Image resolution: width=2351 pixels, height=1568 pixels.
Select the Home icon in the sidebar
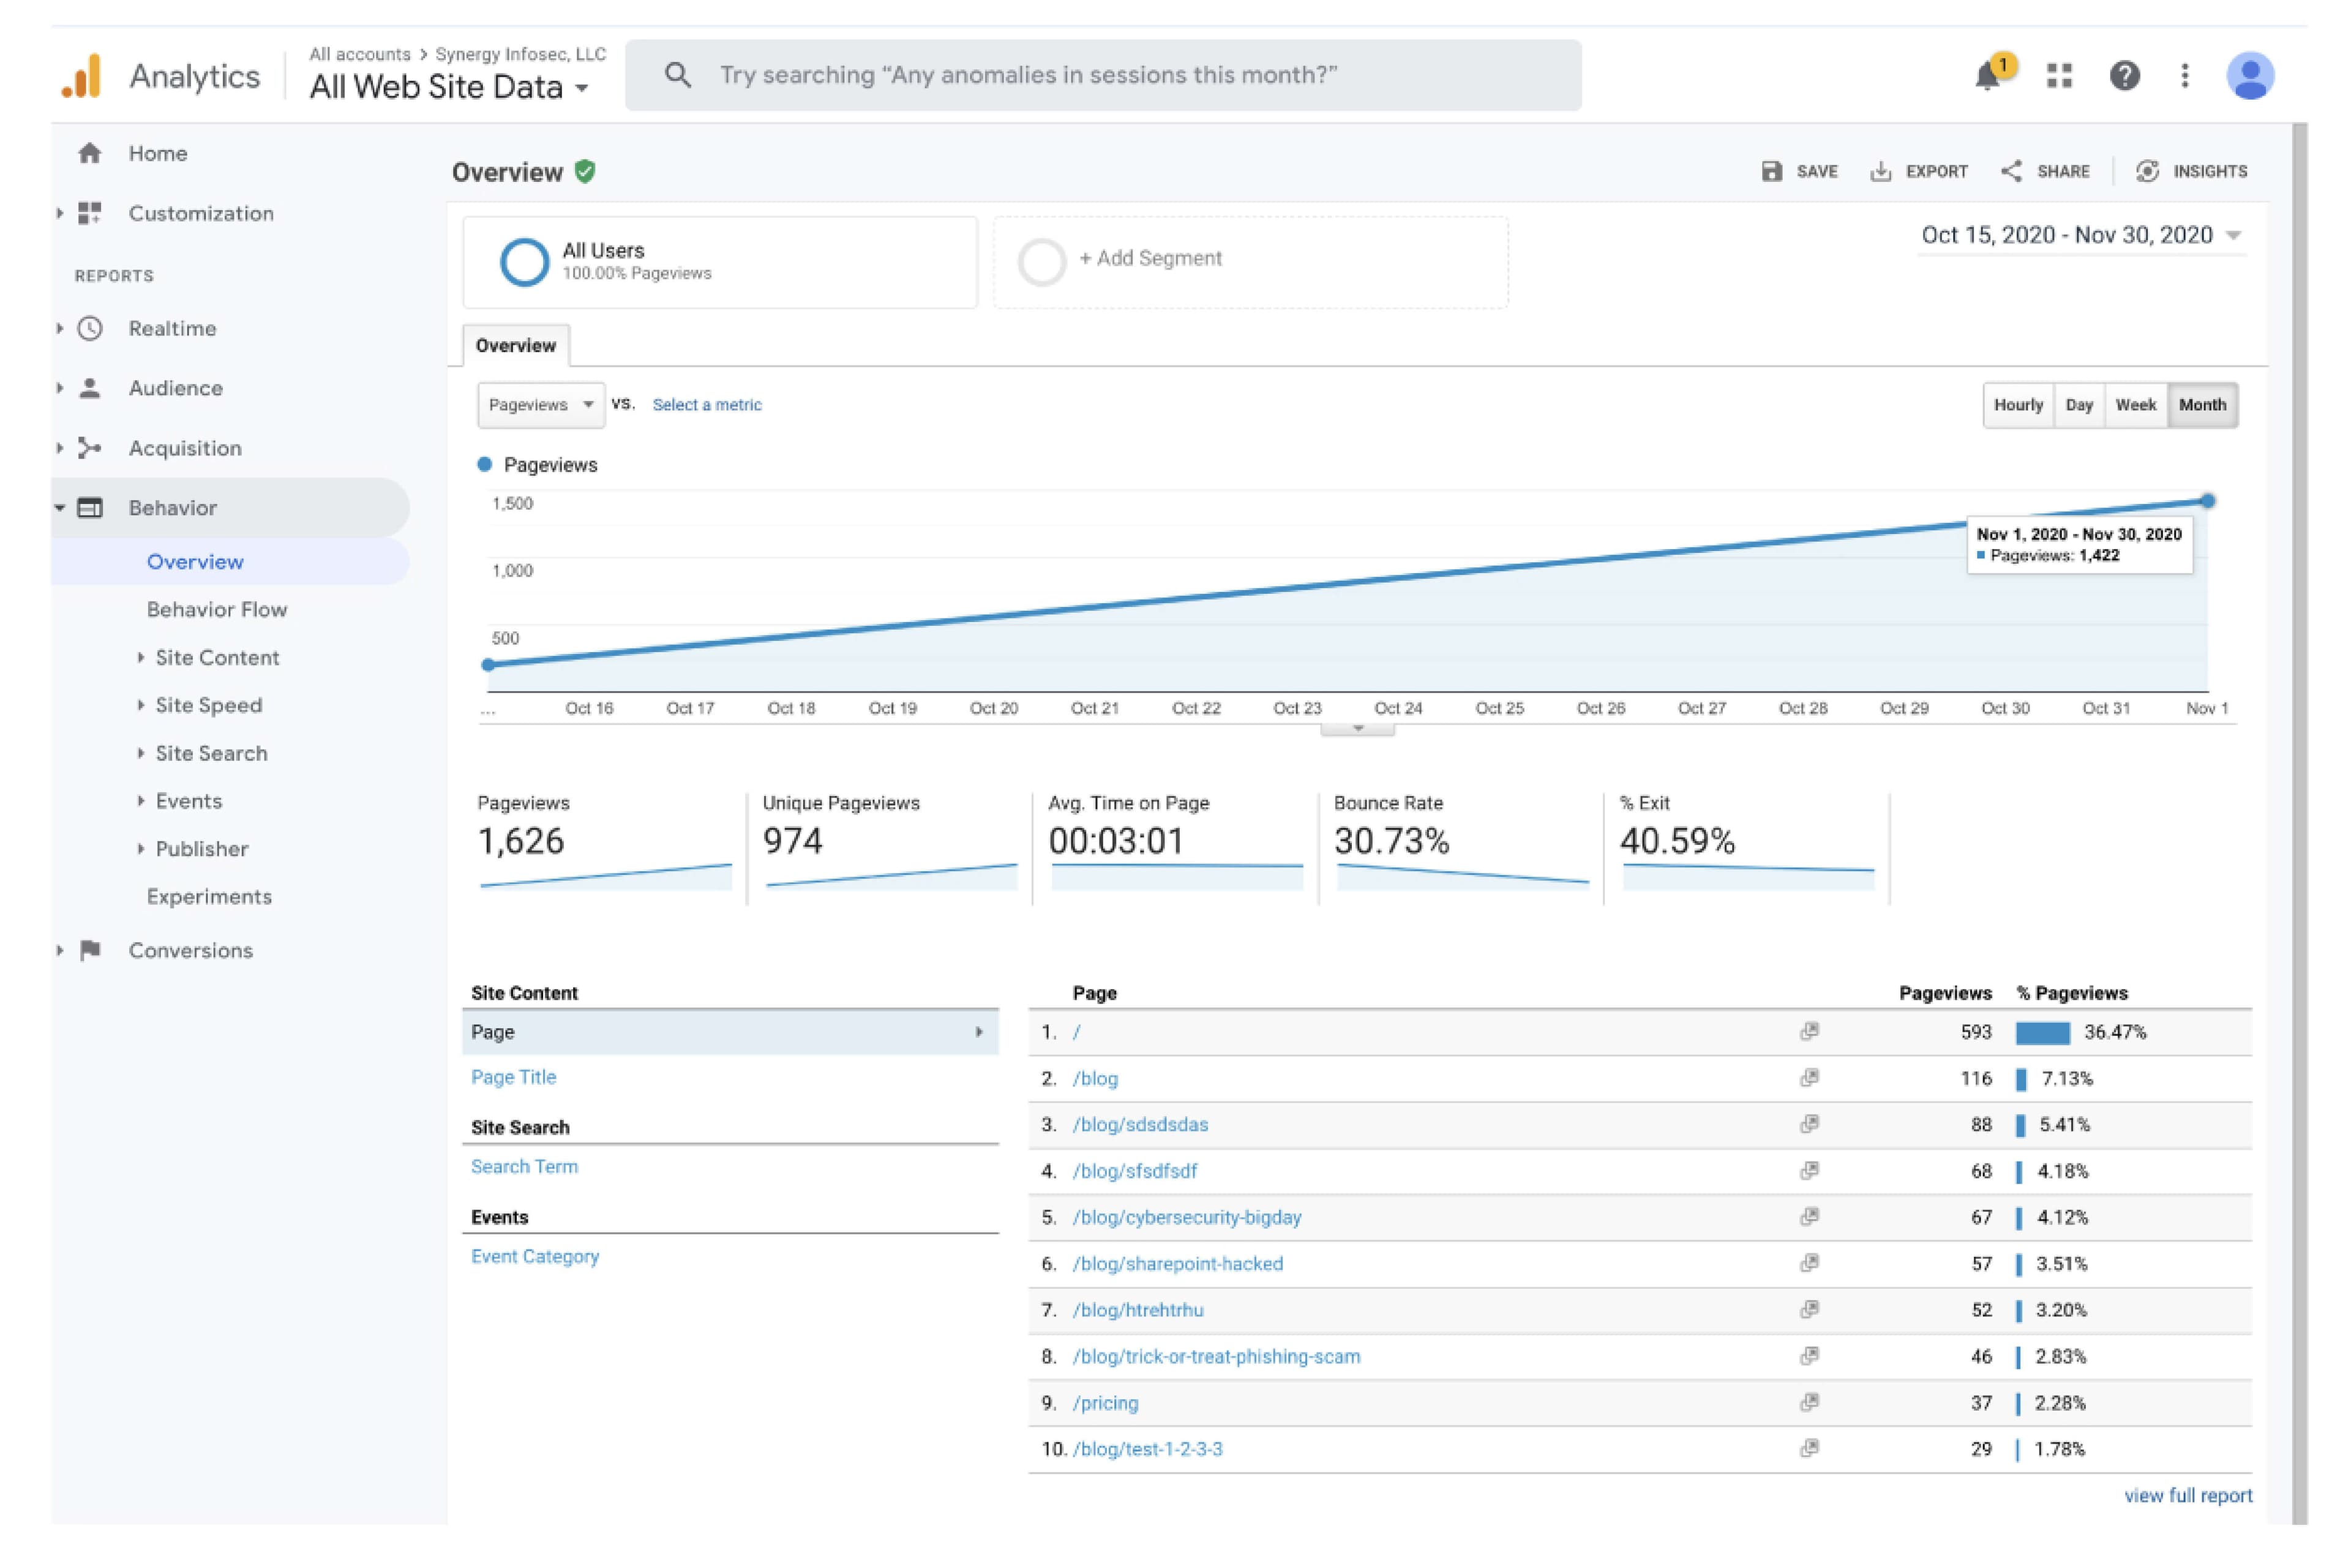pos(90,153)
